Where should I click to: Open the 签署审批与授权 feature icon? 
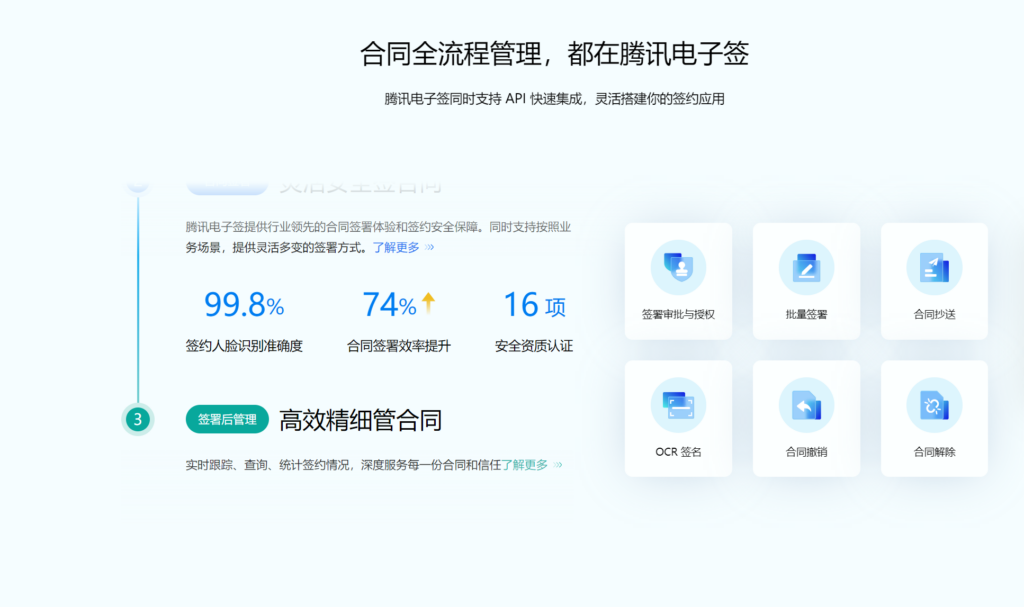click(678, 280)
